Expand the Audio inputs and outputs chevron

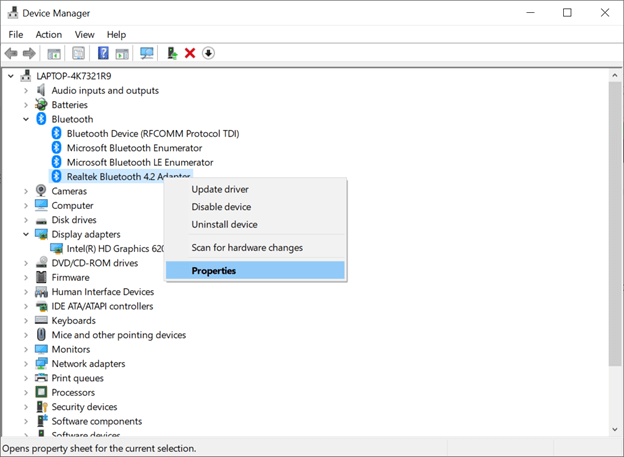26,90
